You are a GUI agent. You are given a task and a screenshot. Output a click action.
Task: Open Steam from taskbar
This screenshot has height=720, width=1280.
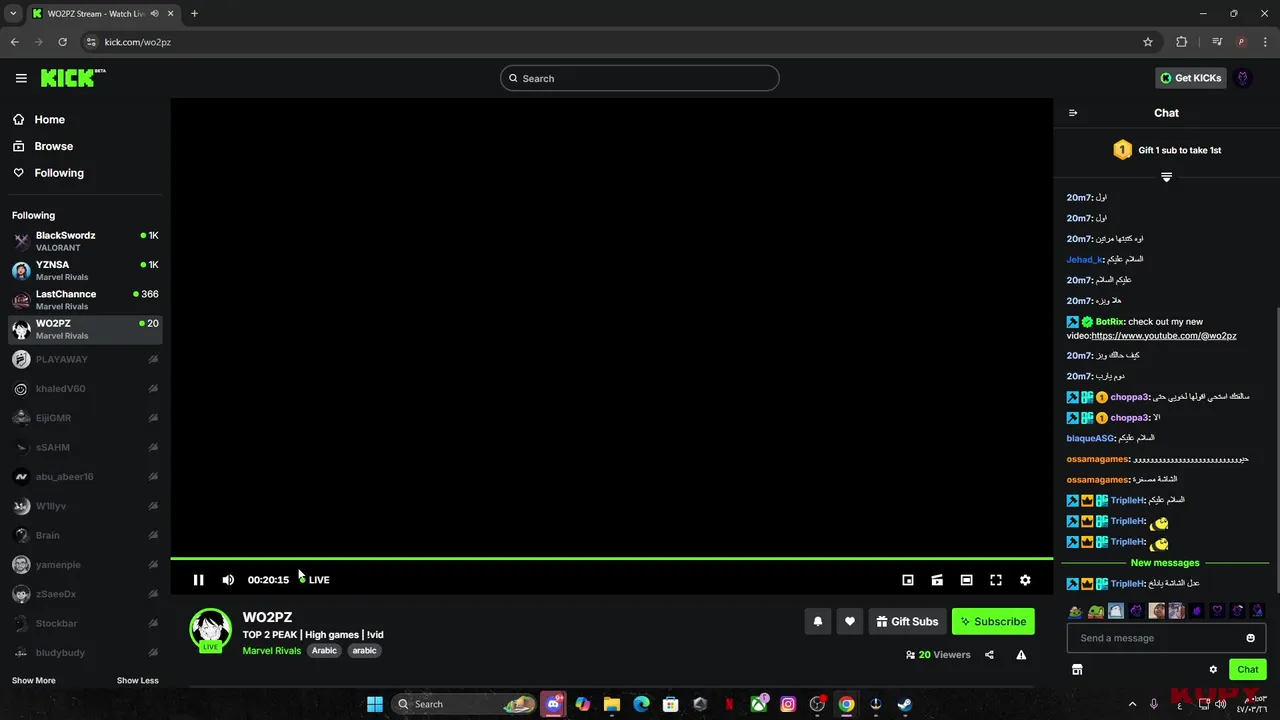click(x=904, y=704)
